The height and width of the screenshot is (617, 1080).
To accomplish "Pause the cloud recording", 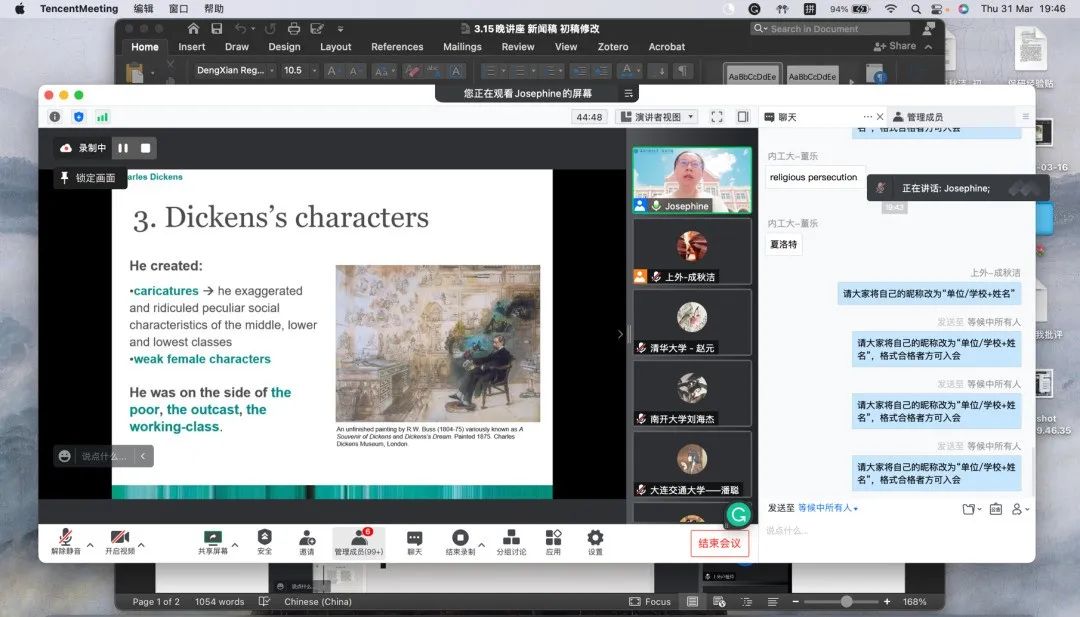I will pos(123,148).
